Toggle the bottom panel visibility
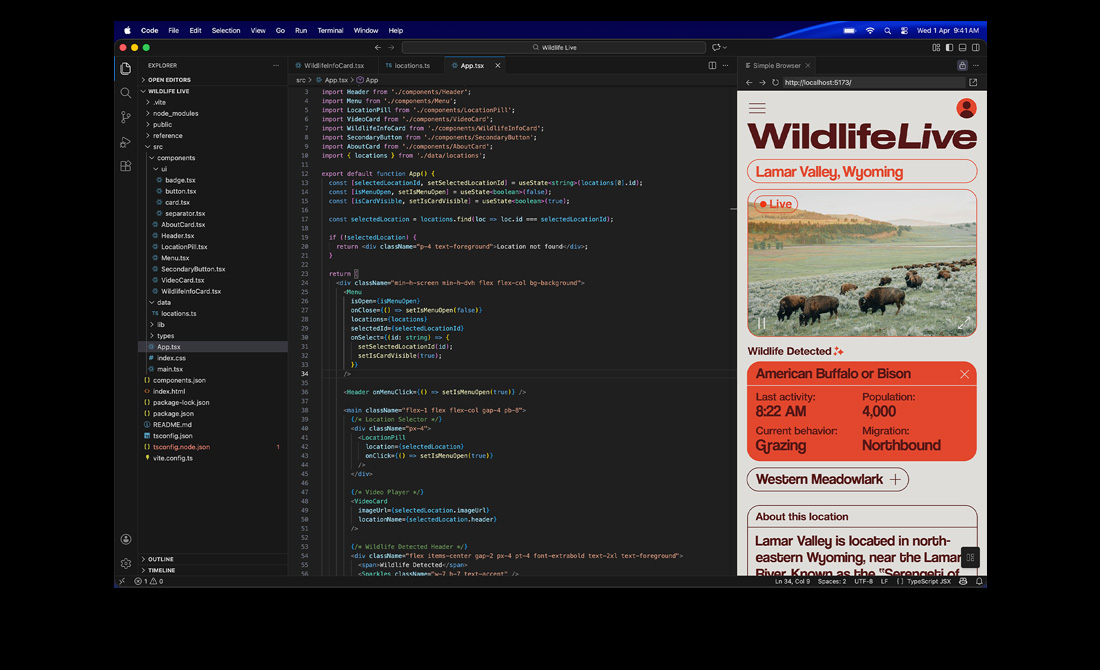1100x670 pixels. click(x=961, y=47)
